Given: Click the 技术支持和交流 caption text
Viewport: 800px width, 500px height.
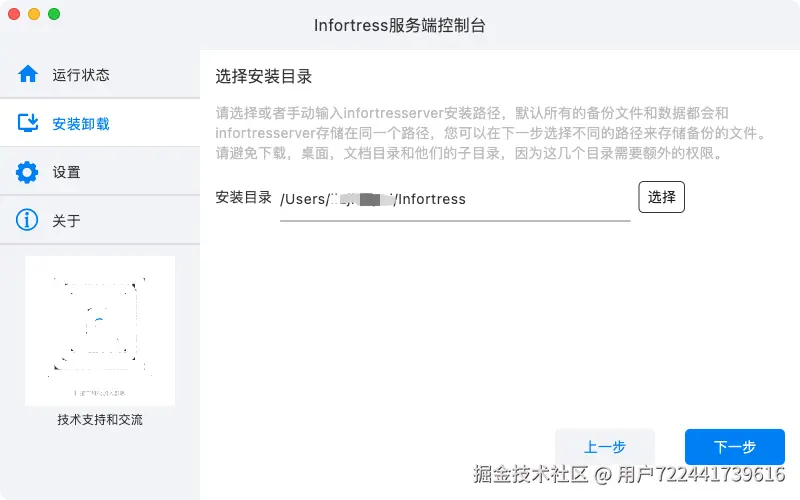Looking at the screenshot, I should tap(100, 419).
